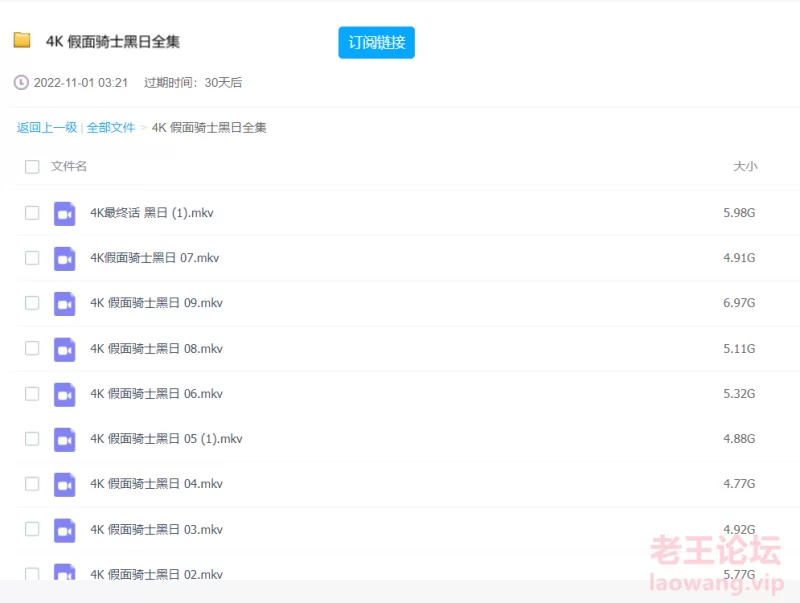Toggle the select-all checkbox beside 文件名
The height and width of the screenshot is (603, 800).
point(32,167)
